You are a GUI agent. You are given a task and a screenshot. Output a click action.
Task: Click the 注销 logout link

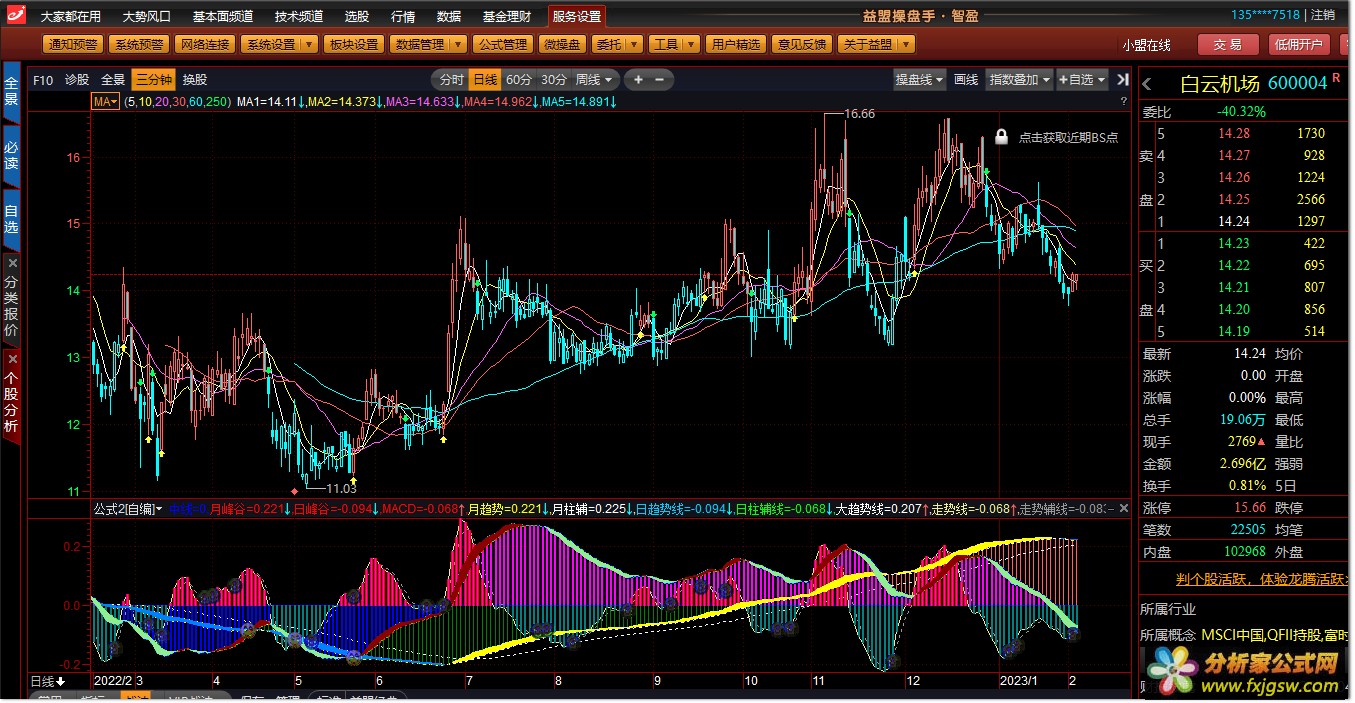click(x=1323, y=15)
